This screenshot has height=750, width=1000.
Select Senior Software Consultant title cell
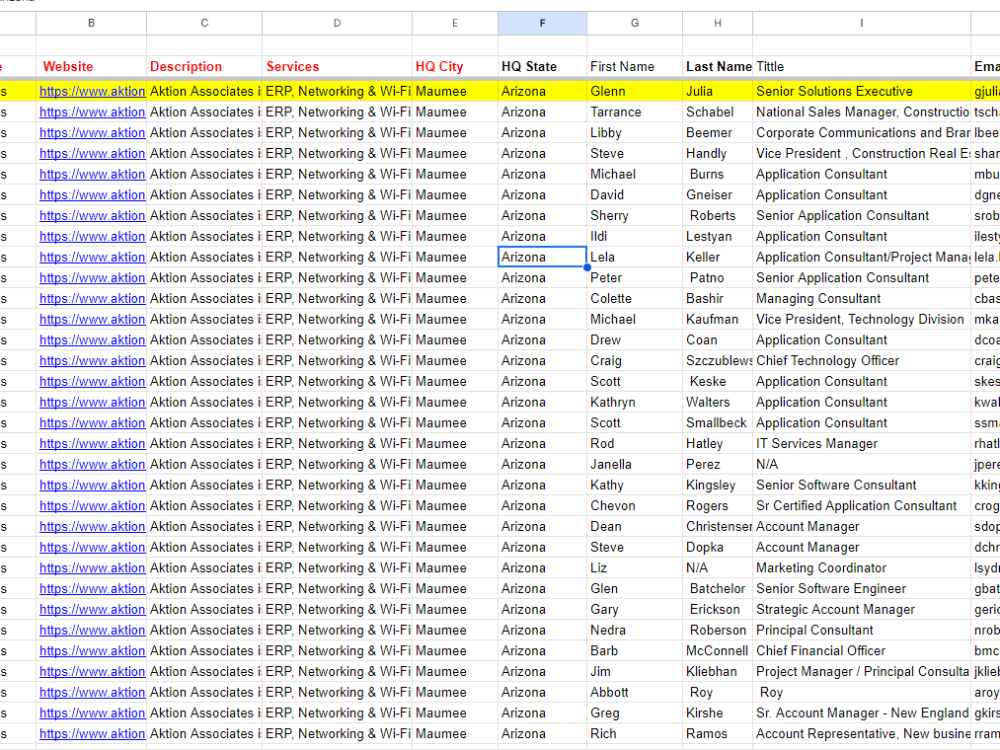862,485
